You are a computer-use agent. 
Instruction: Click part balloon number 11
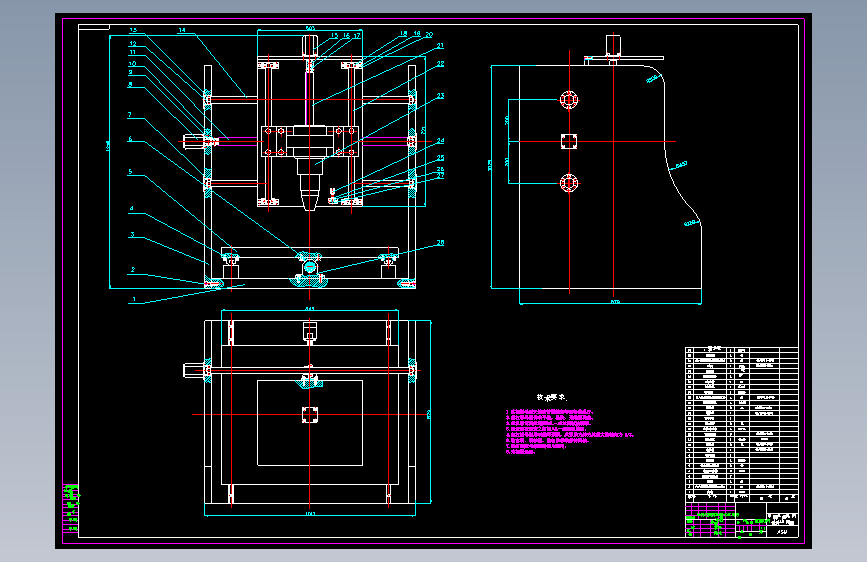pyautogui.click(x=132, y=53)
